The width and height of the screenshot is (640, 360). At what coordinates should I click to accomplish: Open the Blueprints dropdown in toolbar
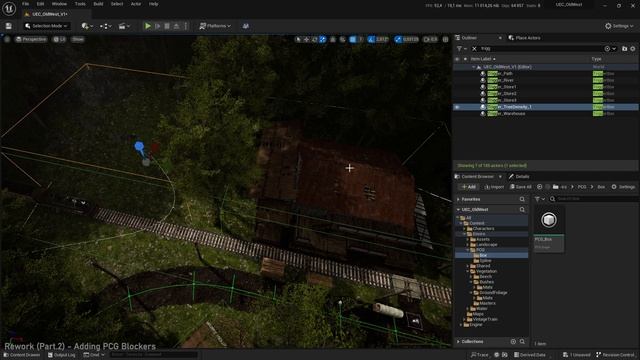point(105,26)
